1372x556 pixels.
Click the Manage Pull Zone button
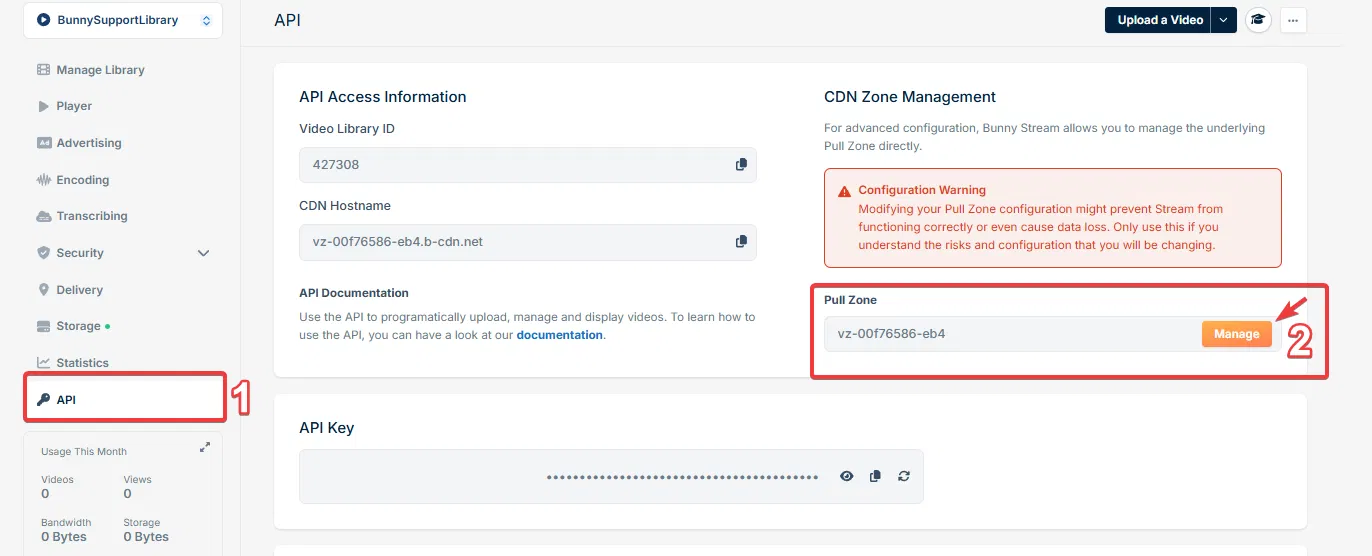coord(1237,334)
